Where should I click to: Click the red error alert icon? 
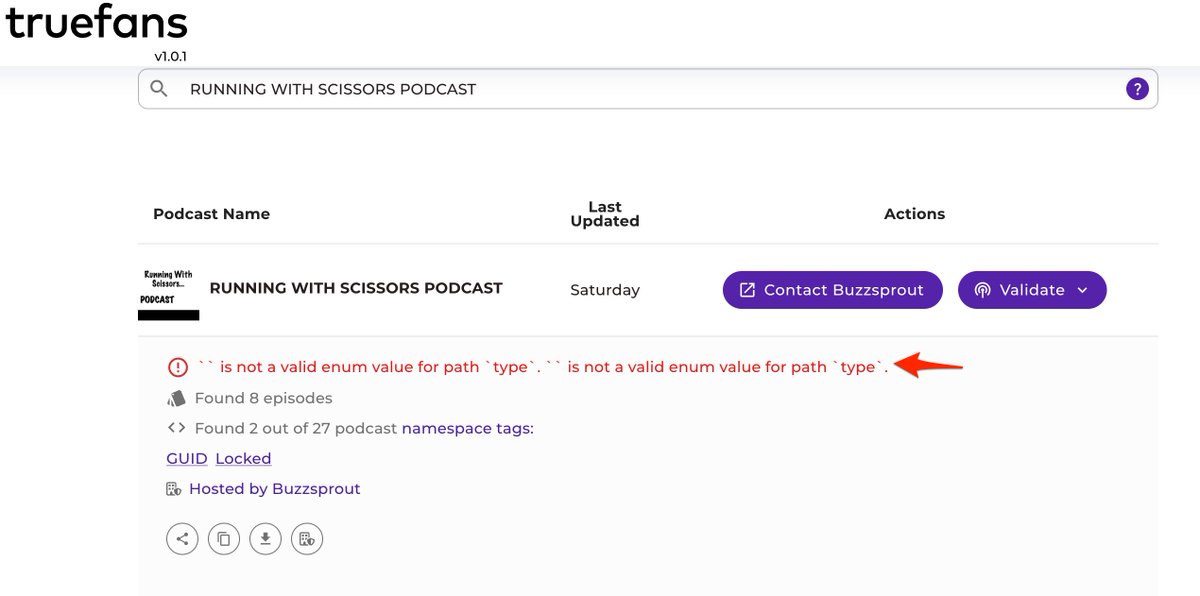(177, 367)
